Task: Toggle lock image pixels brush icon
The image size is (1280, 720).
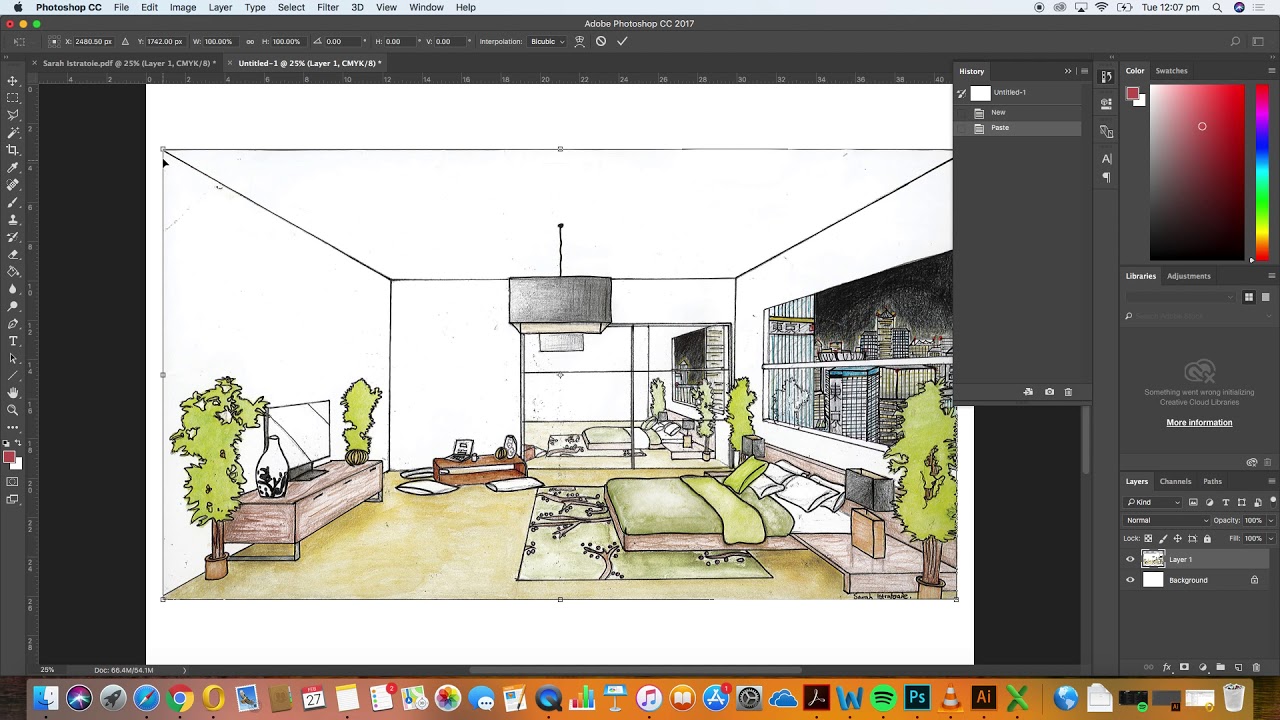Action: (1163, 539)
